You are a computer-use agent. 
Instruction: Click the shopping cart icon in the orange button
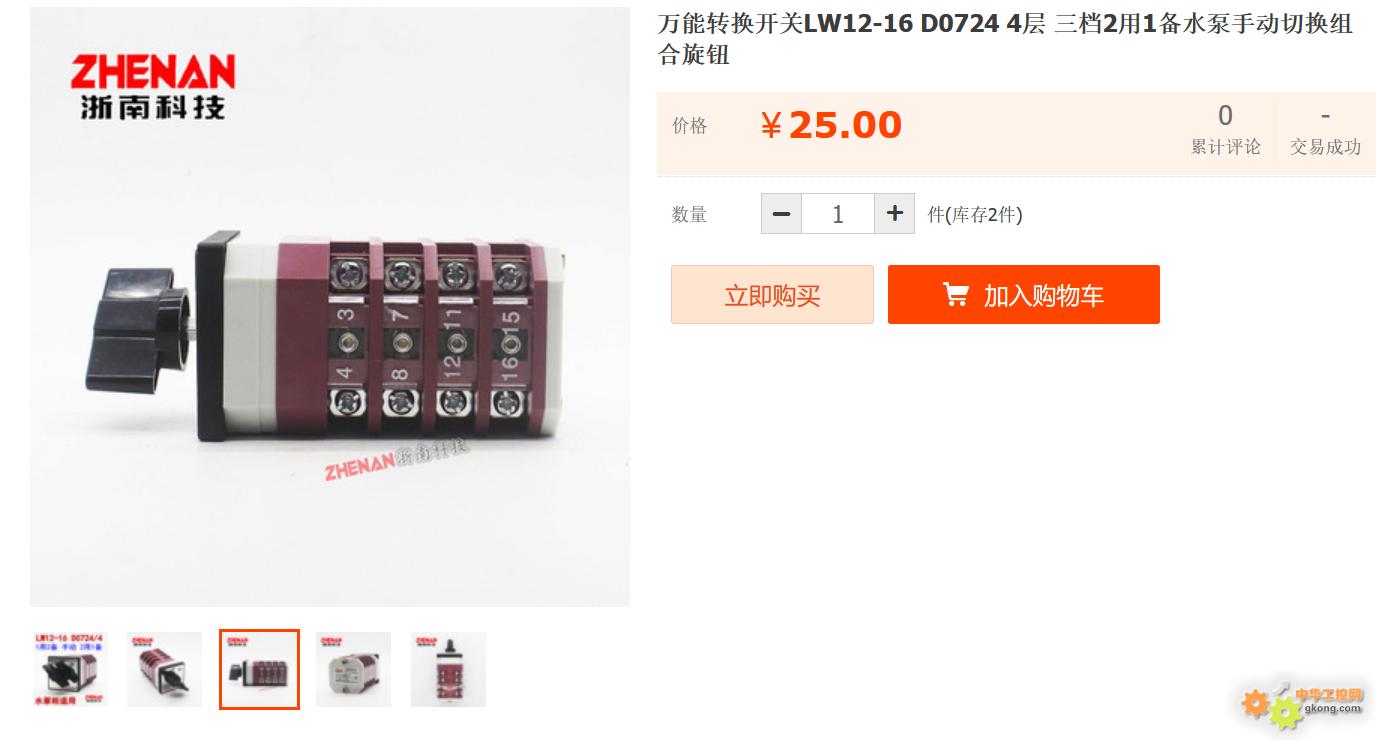(956, 295)
